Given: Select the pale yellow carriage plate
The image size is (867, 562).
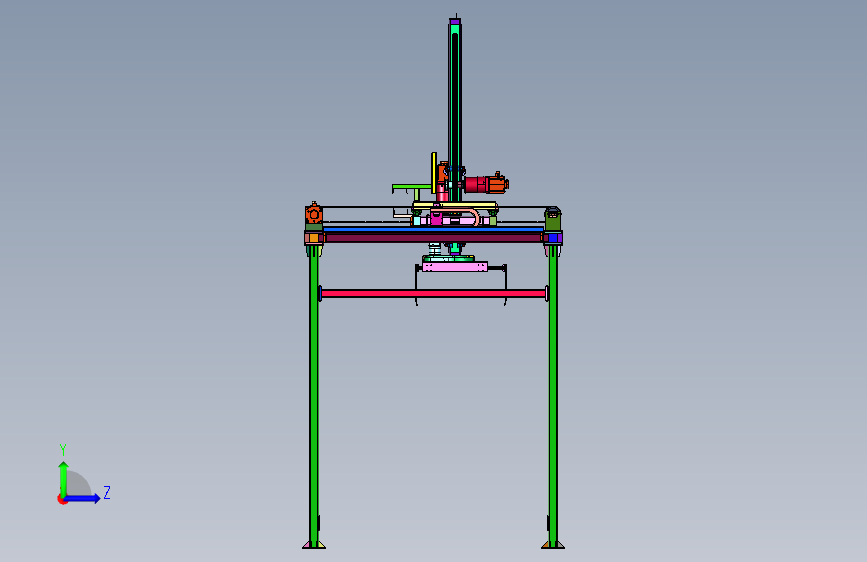Looking at the screenshot, I should (455, 206).
